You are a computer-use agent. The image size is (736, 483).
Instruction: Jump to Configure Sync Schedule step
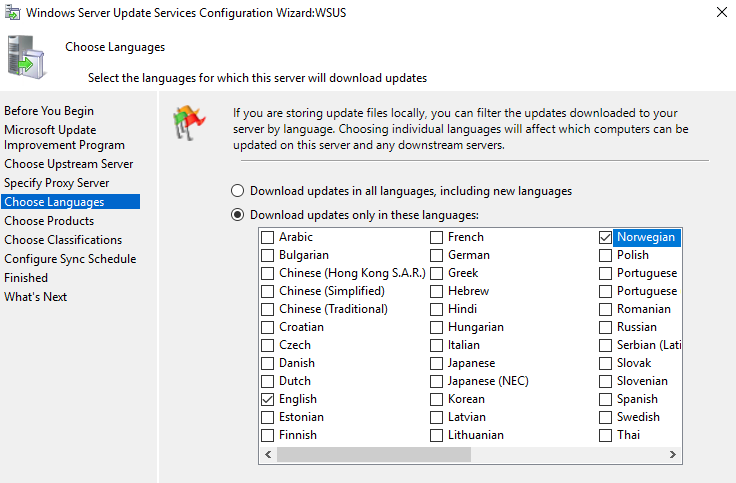click(70, 259)
